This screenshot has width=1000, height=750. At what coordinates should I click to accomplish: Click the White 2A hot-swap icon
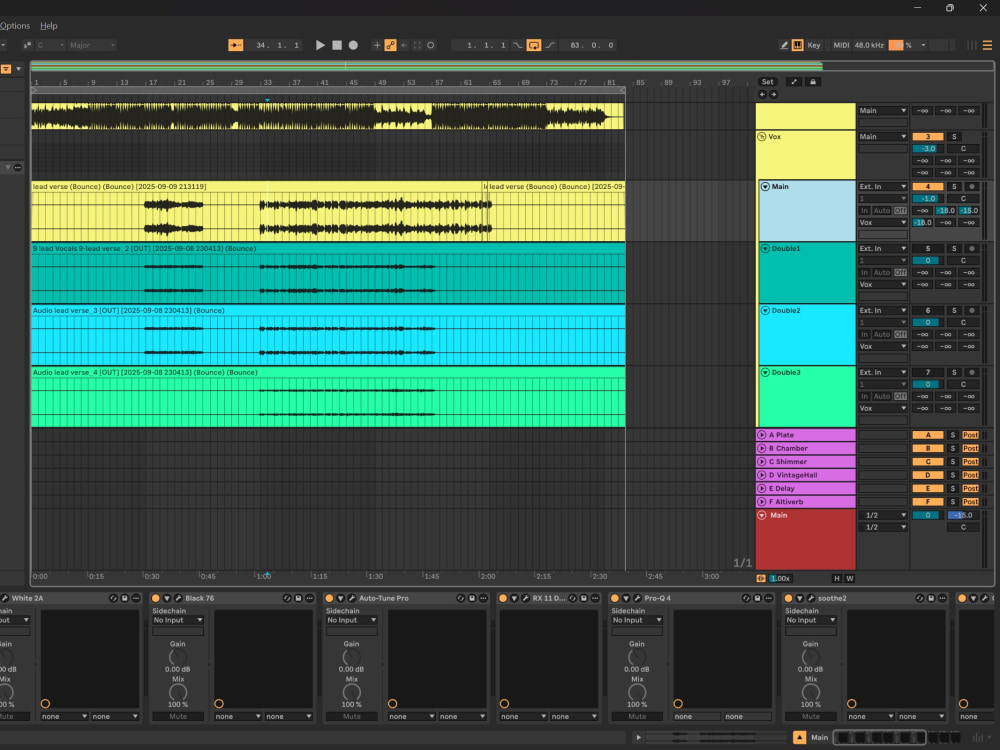click(x=113, y=598)
